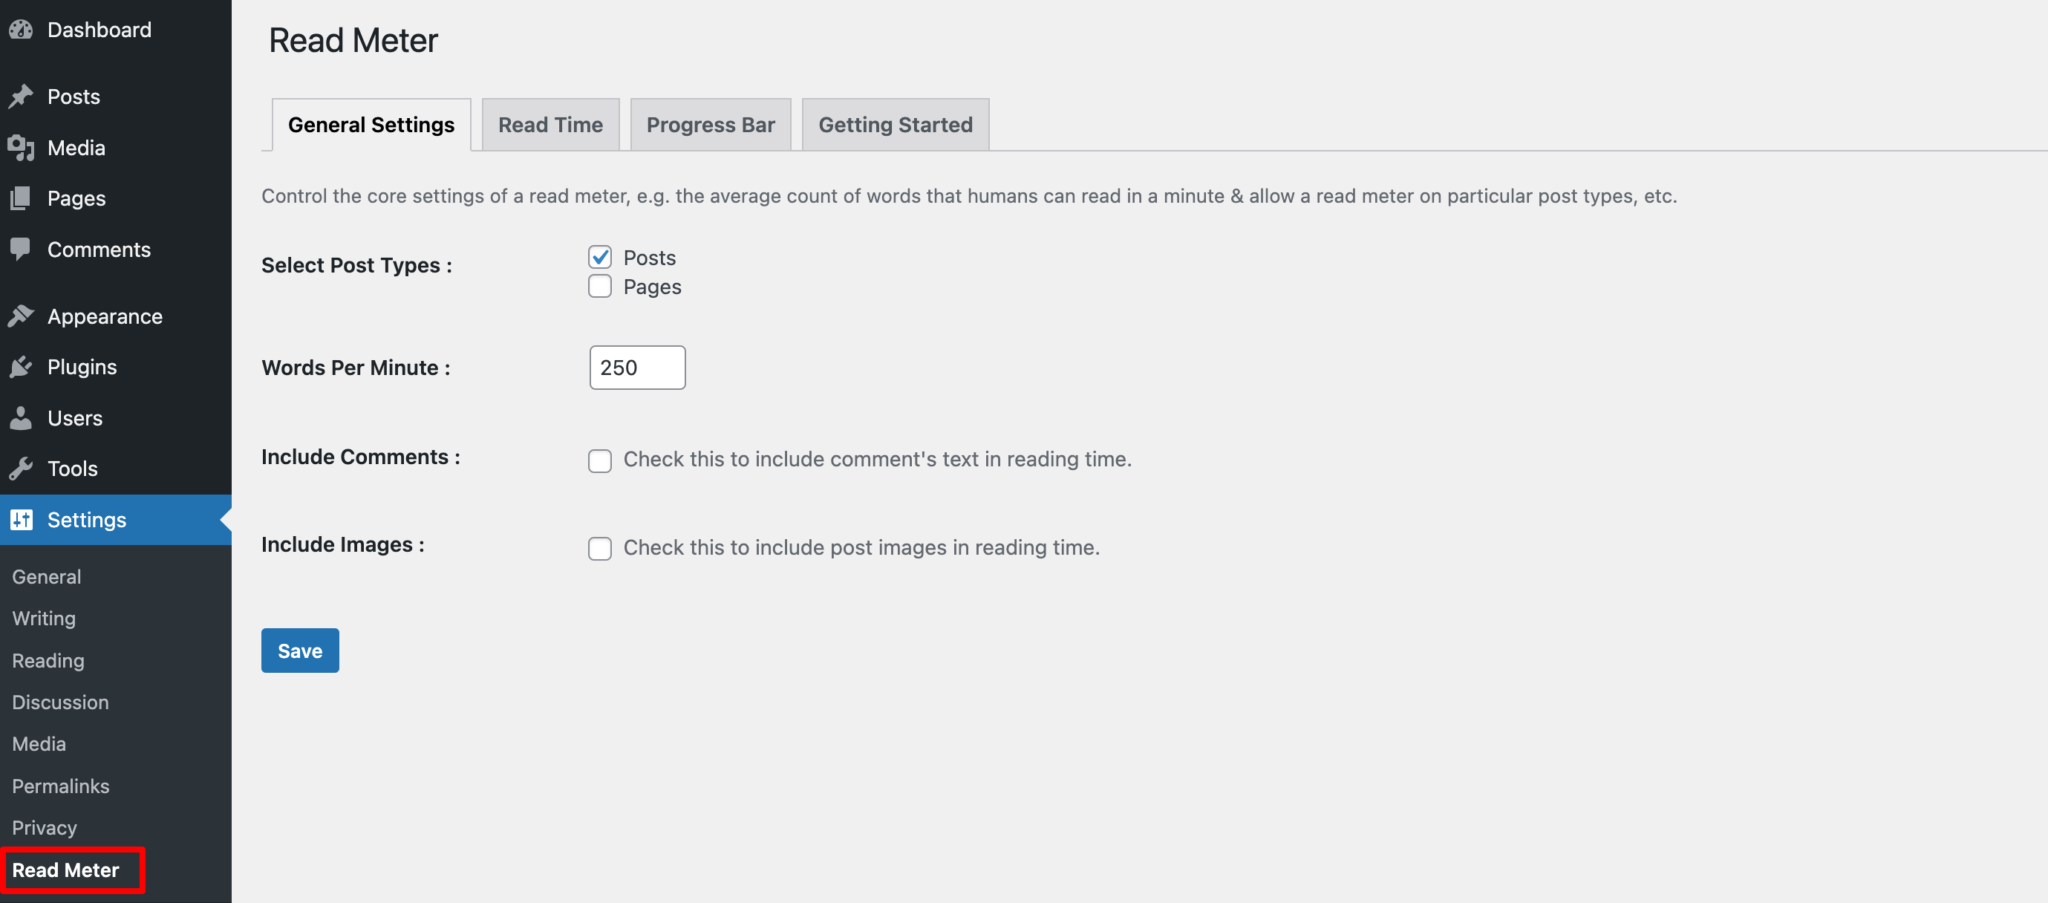Toggle Include Images in reading time

599,548
